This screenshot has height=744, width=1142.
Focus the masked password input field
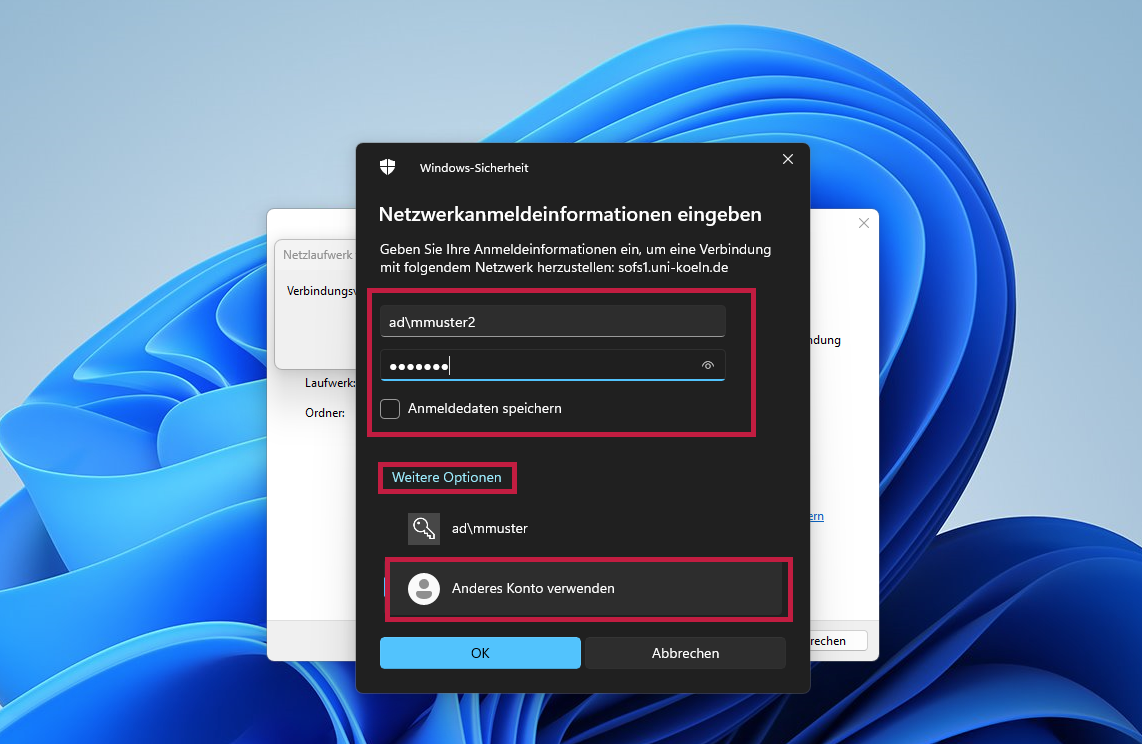tap(552, 365)
